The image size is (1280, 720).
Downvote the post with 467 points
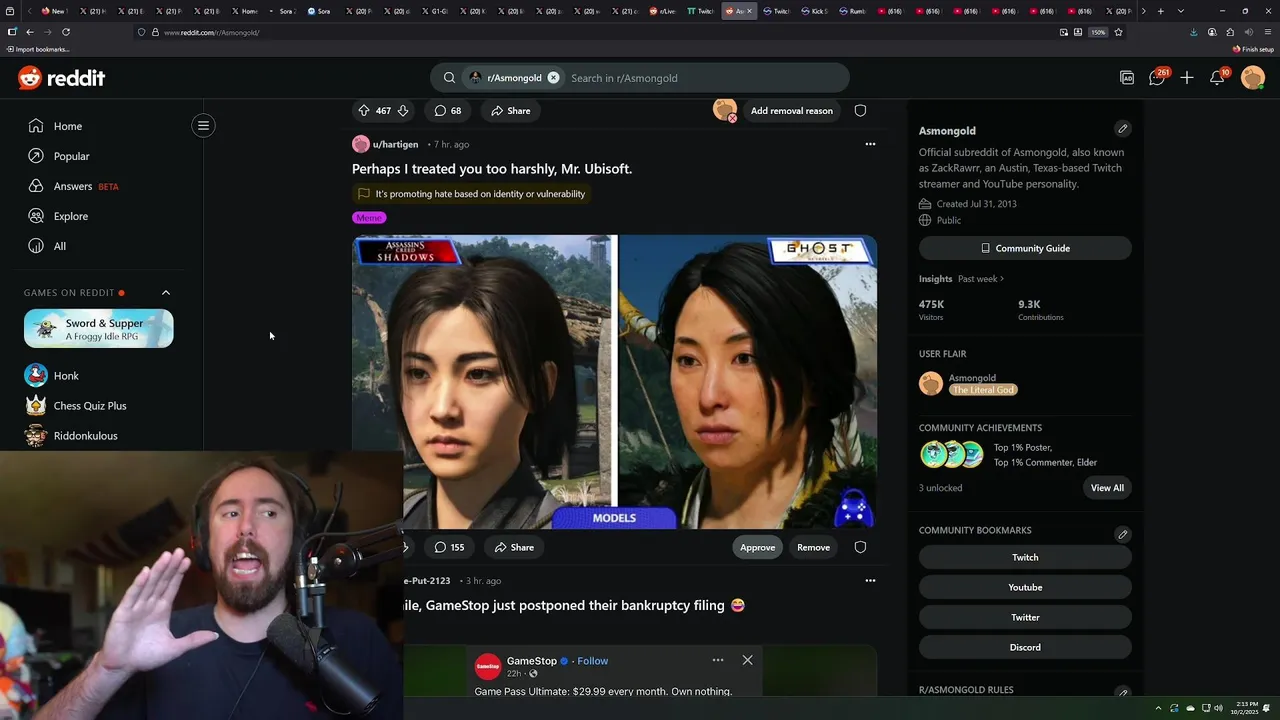coord(403,111)
